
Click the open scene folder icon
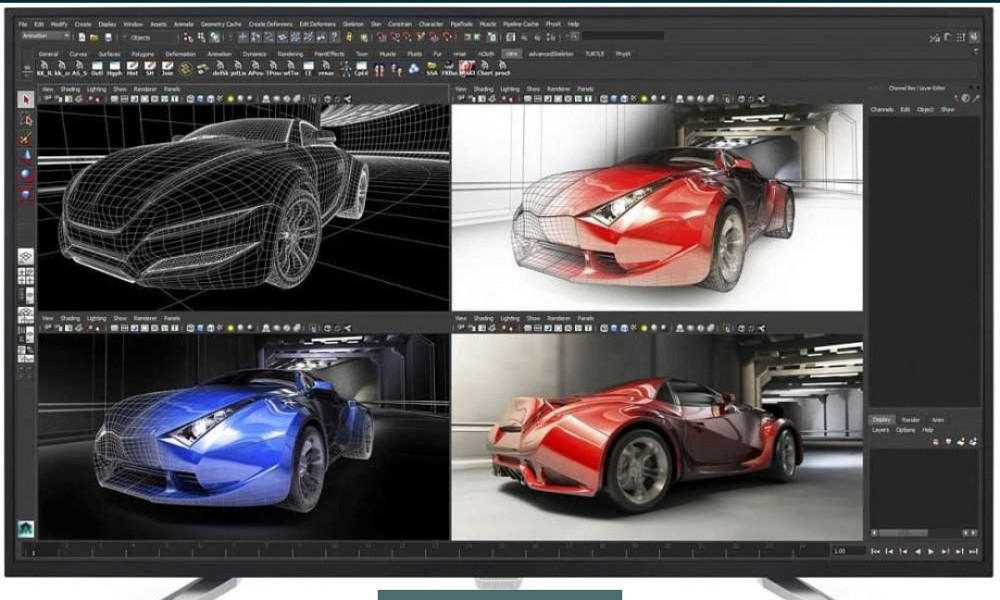[x=92, y=37]
